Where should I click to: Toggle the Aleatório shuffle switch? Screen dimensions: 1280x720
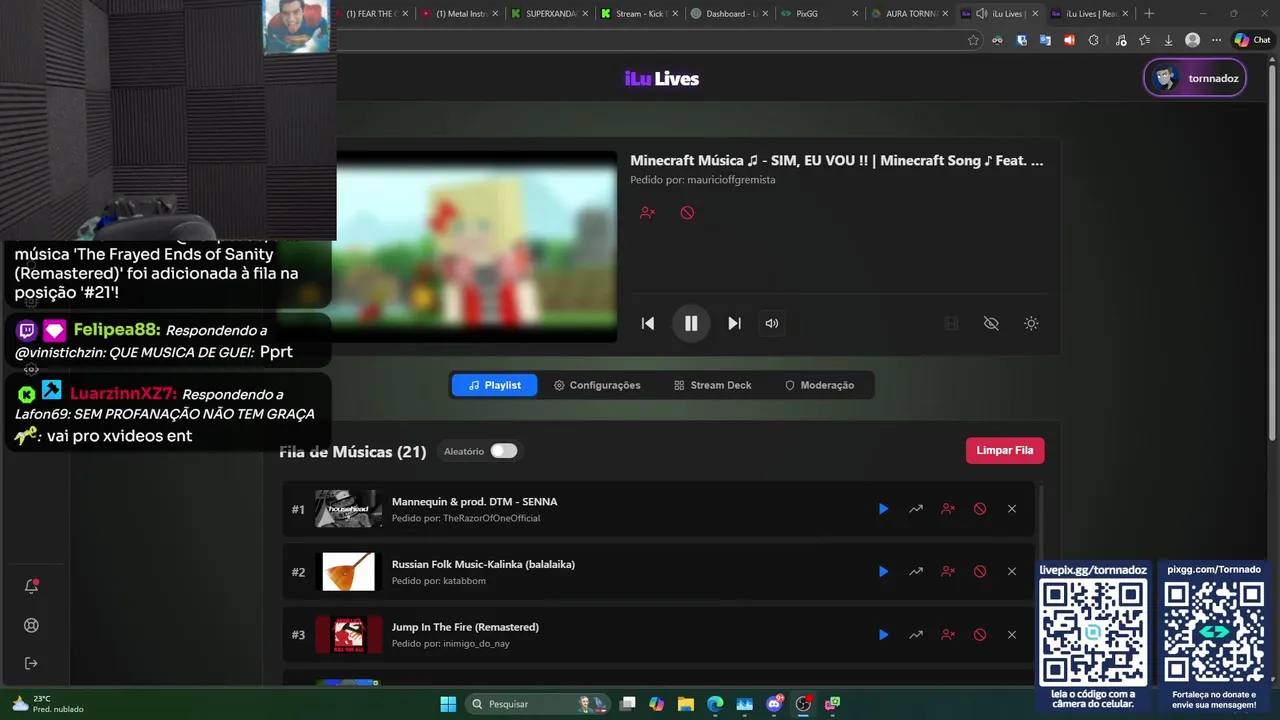pos(504,451)
